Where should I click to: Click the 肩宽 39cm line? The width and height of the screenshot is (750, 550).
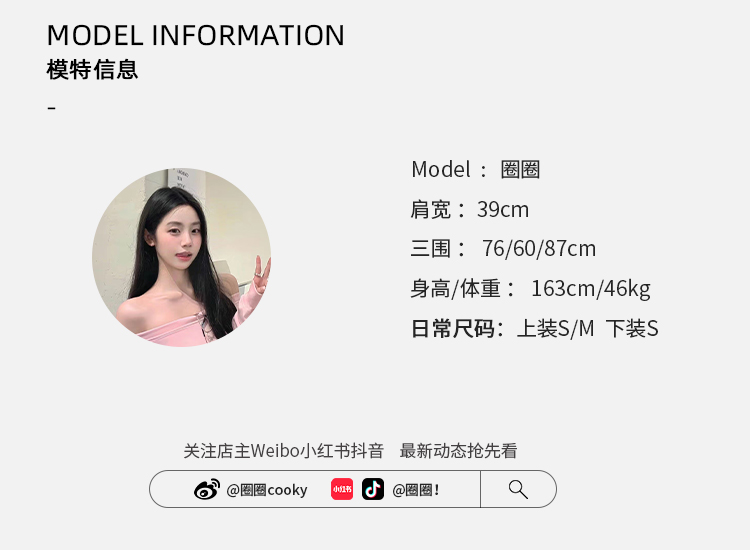coord(469,209)
